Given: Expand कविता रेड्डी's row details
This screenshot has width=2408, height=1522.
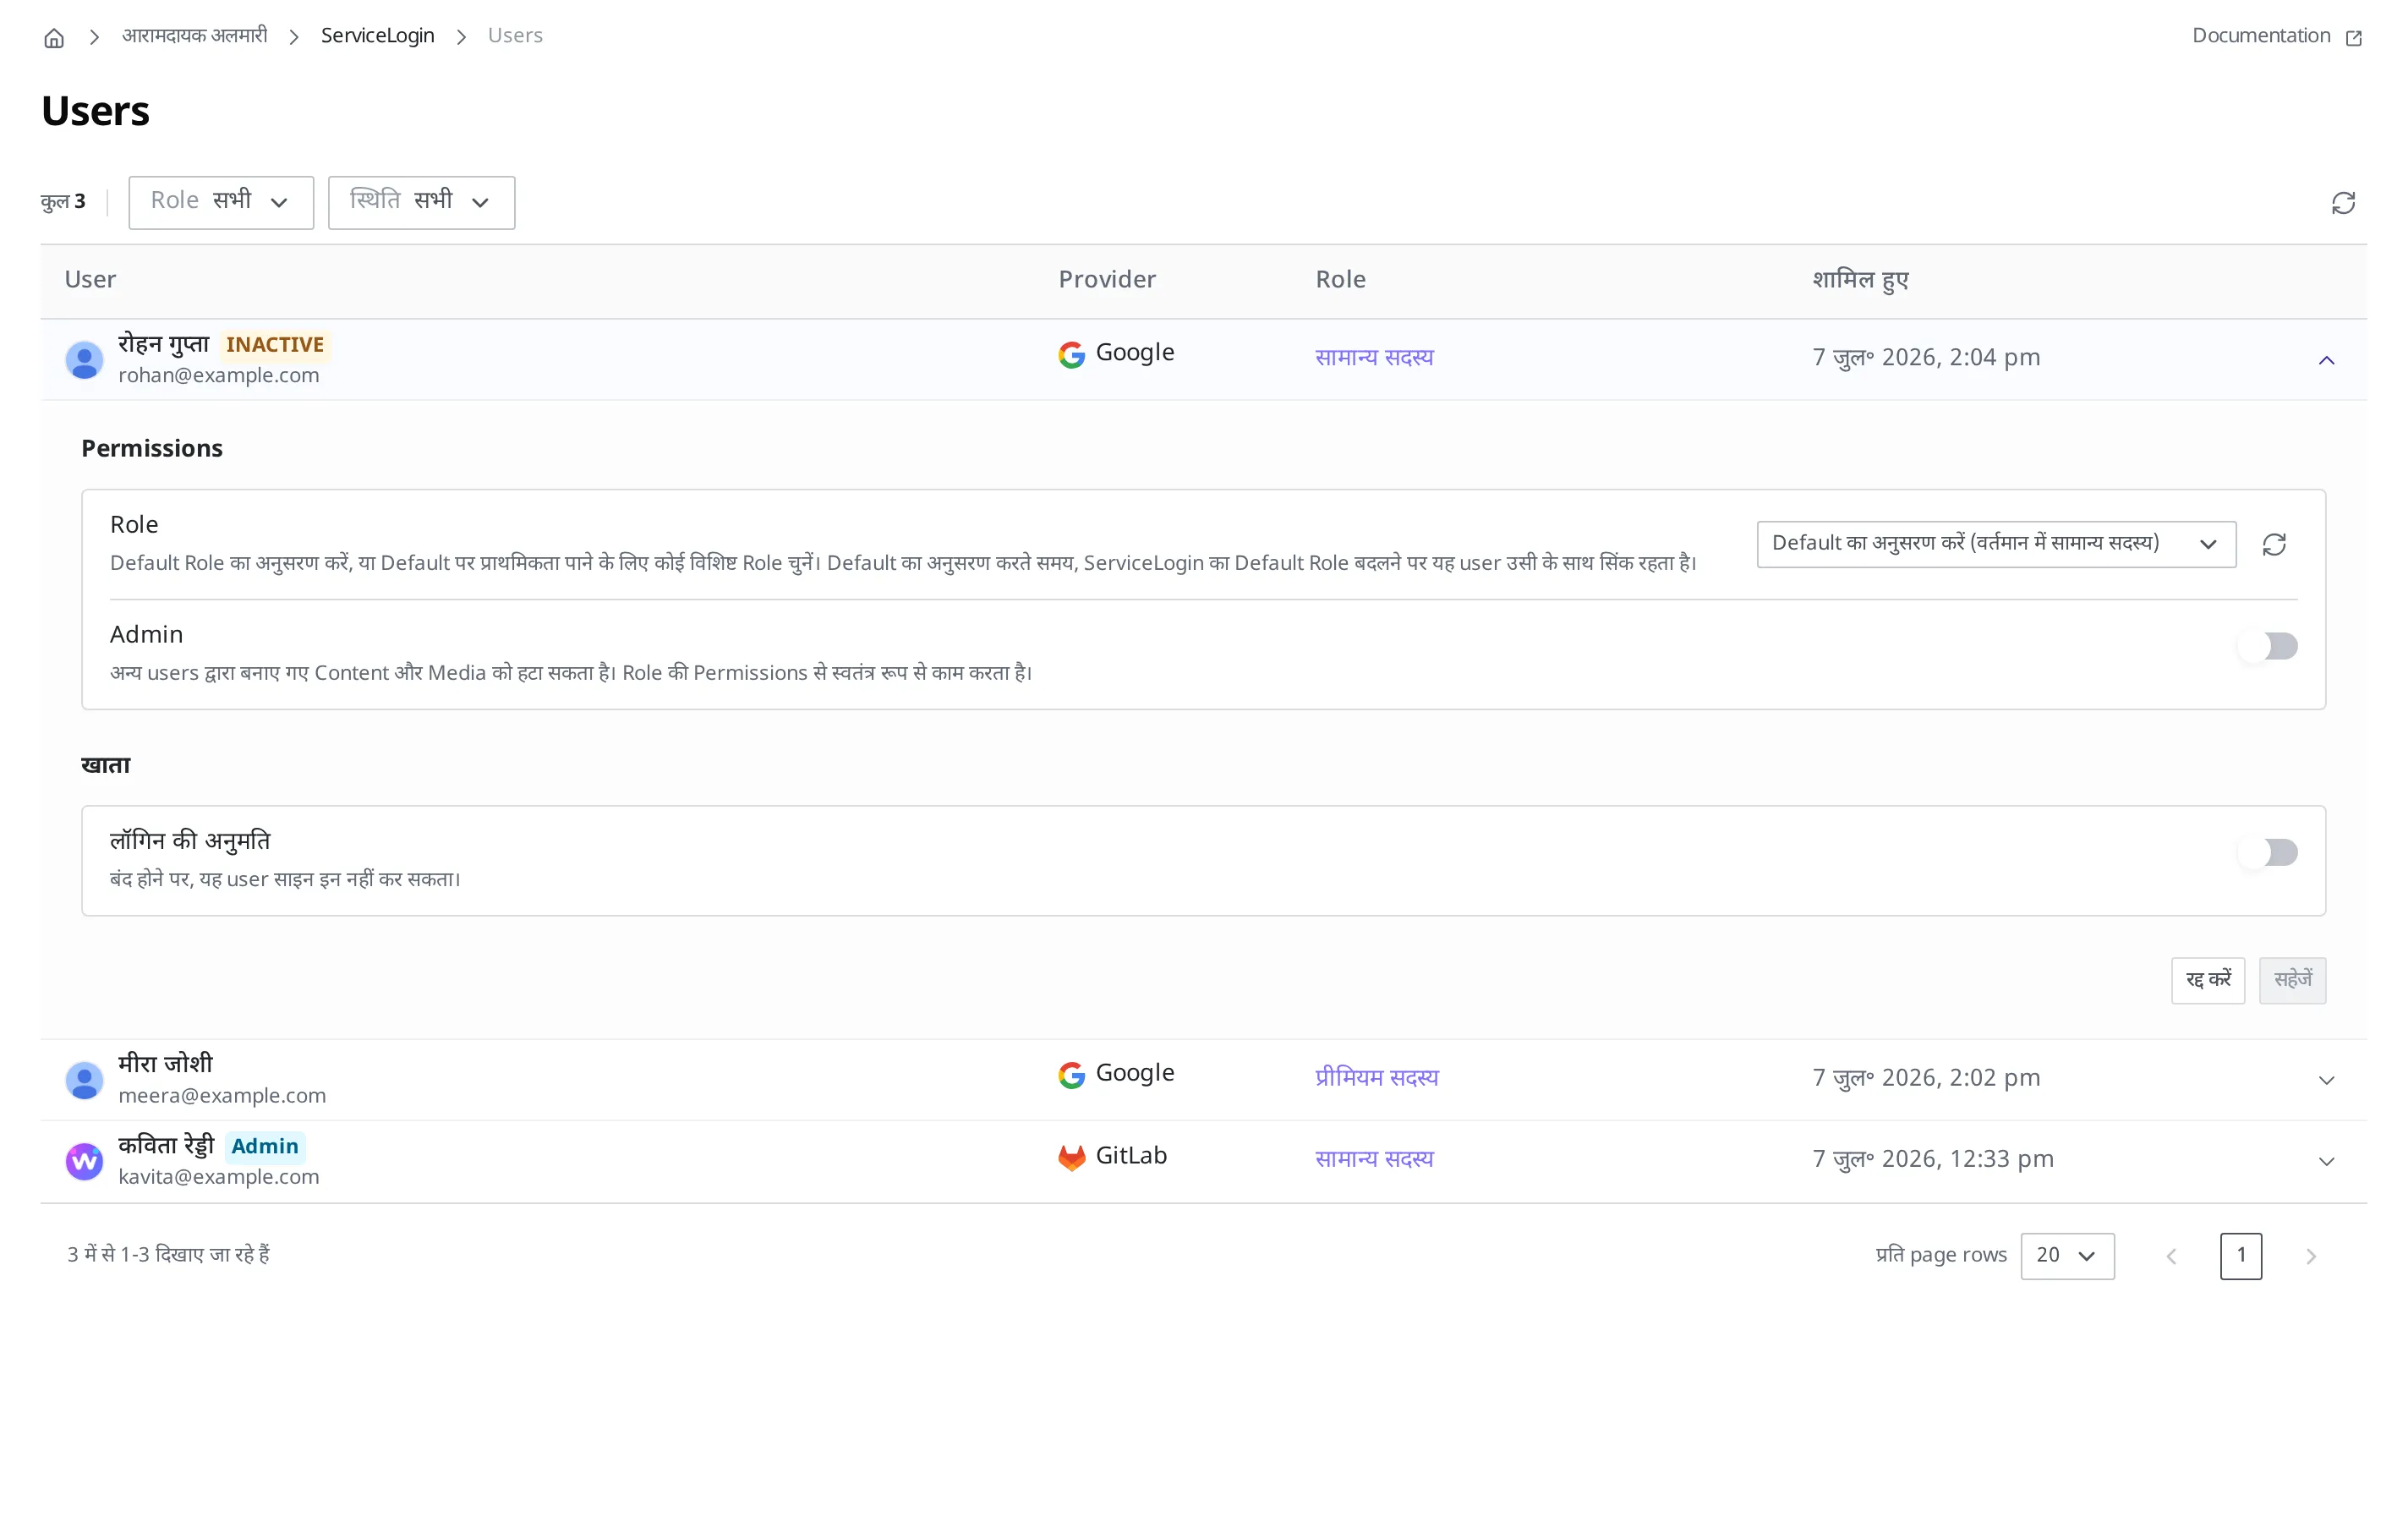Looking at the screenshot, I should click(x=2326, y=1161).
